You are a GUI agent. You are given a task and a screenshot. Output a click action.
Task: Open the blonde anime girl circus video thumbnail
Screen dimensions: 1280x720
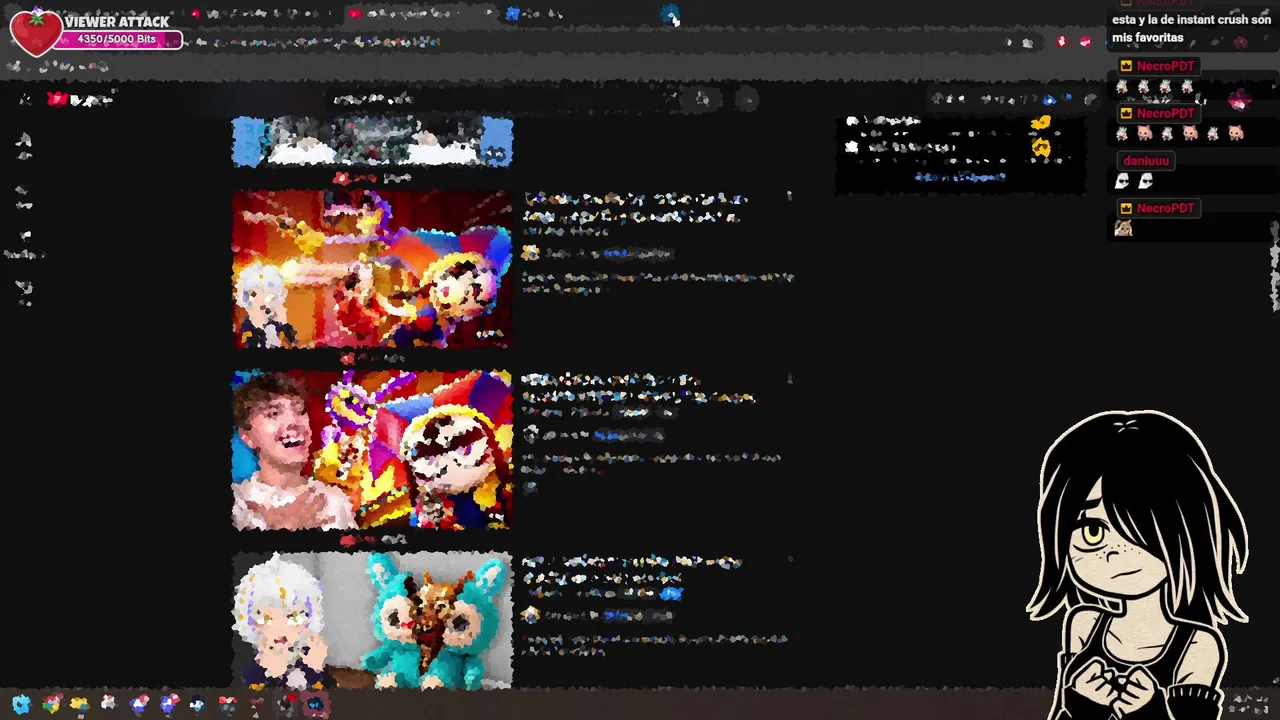(x=372, y=269)
